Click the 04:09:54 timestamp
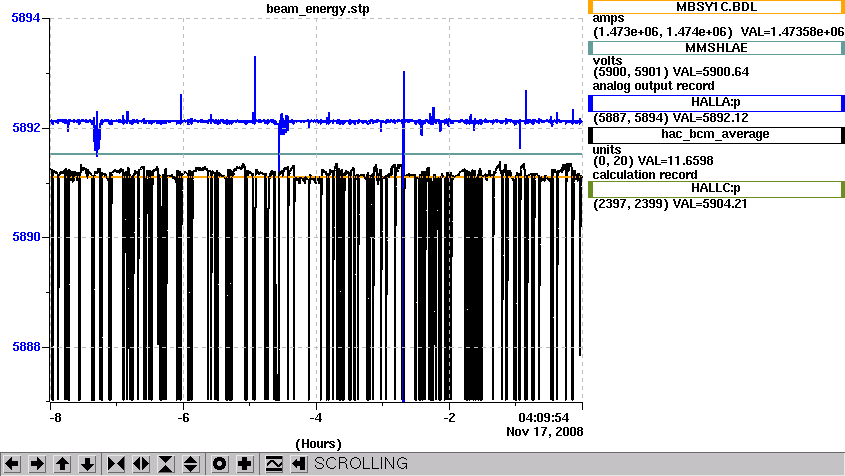Screen dimensions: 845x476 coord(544,418)
